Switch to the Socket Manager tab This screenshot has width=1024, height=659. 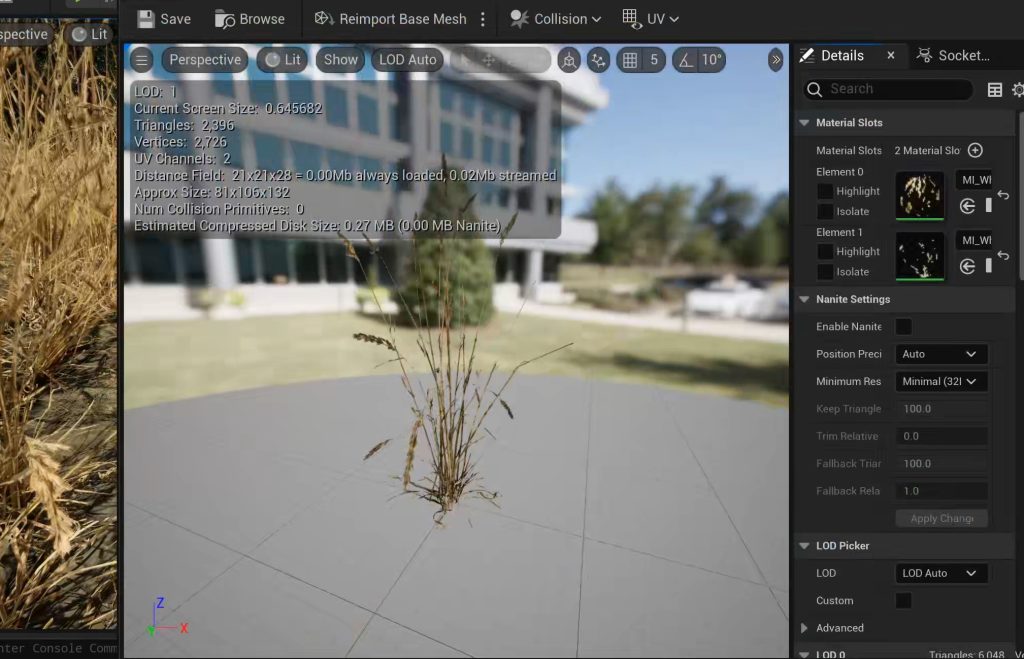point(953,56)
